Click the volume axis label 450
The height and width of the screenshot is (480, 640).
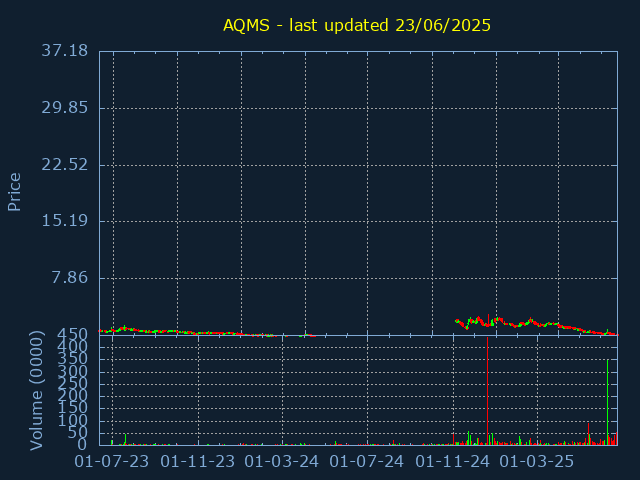pos(72,335)
